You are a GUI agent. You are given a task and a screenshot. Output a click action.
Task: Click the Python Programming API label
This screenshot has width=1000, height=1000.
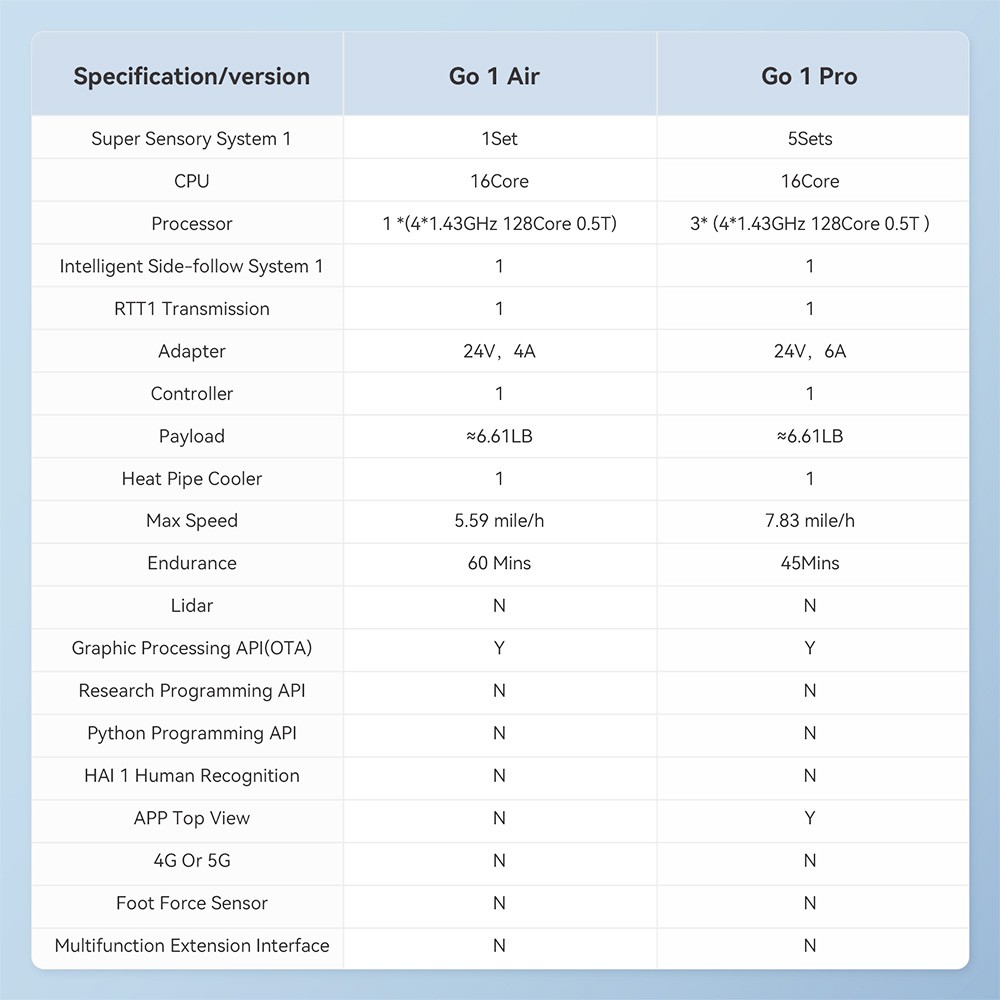click(191, 733)
